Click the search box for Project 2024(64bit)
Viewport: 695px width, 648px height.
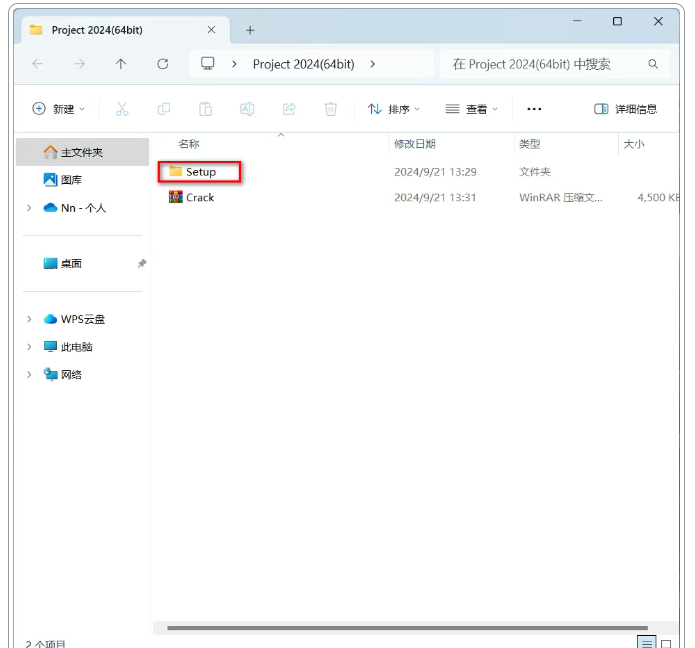(554, 64)
